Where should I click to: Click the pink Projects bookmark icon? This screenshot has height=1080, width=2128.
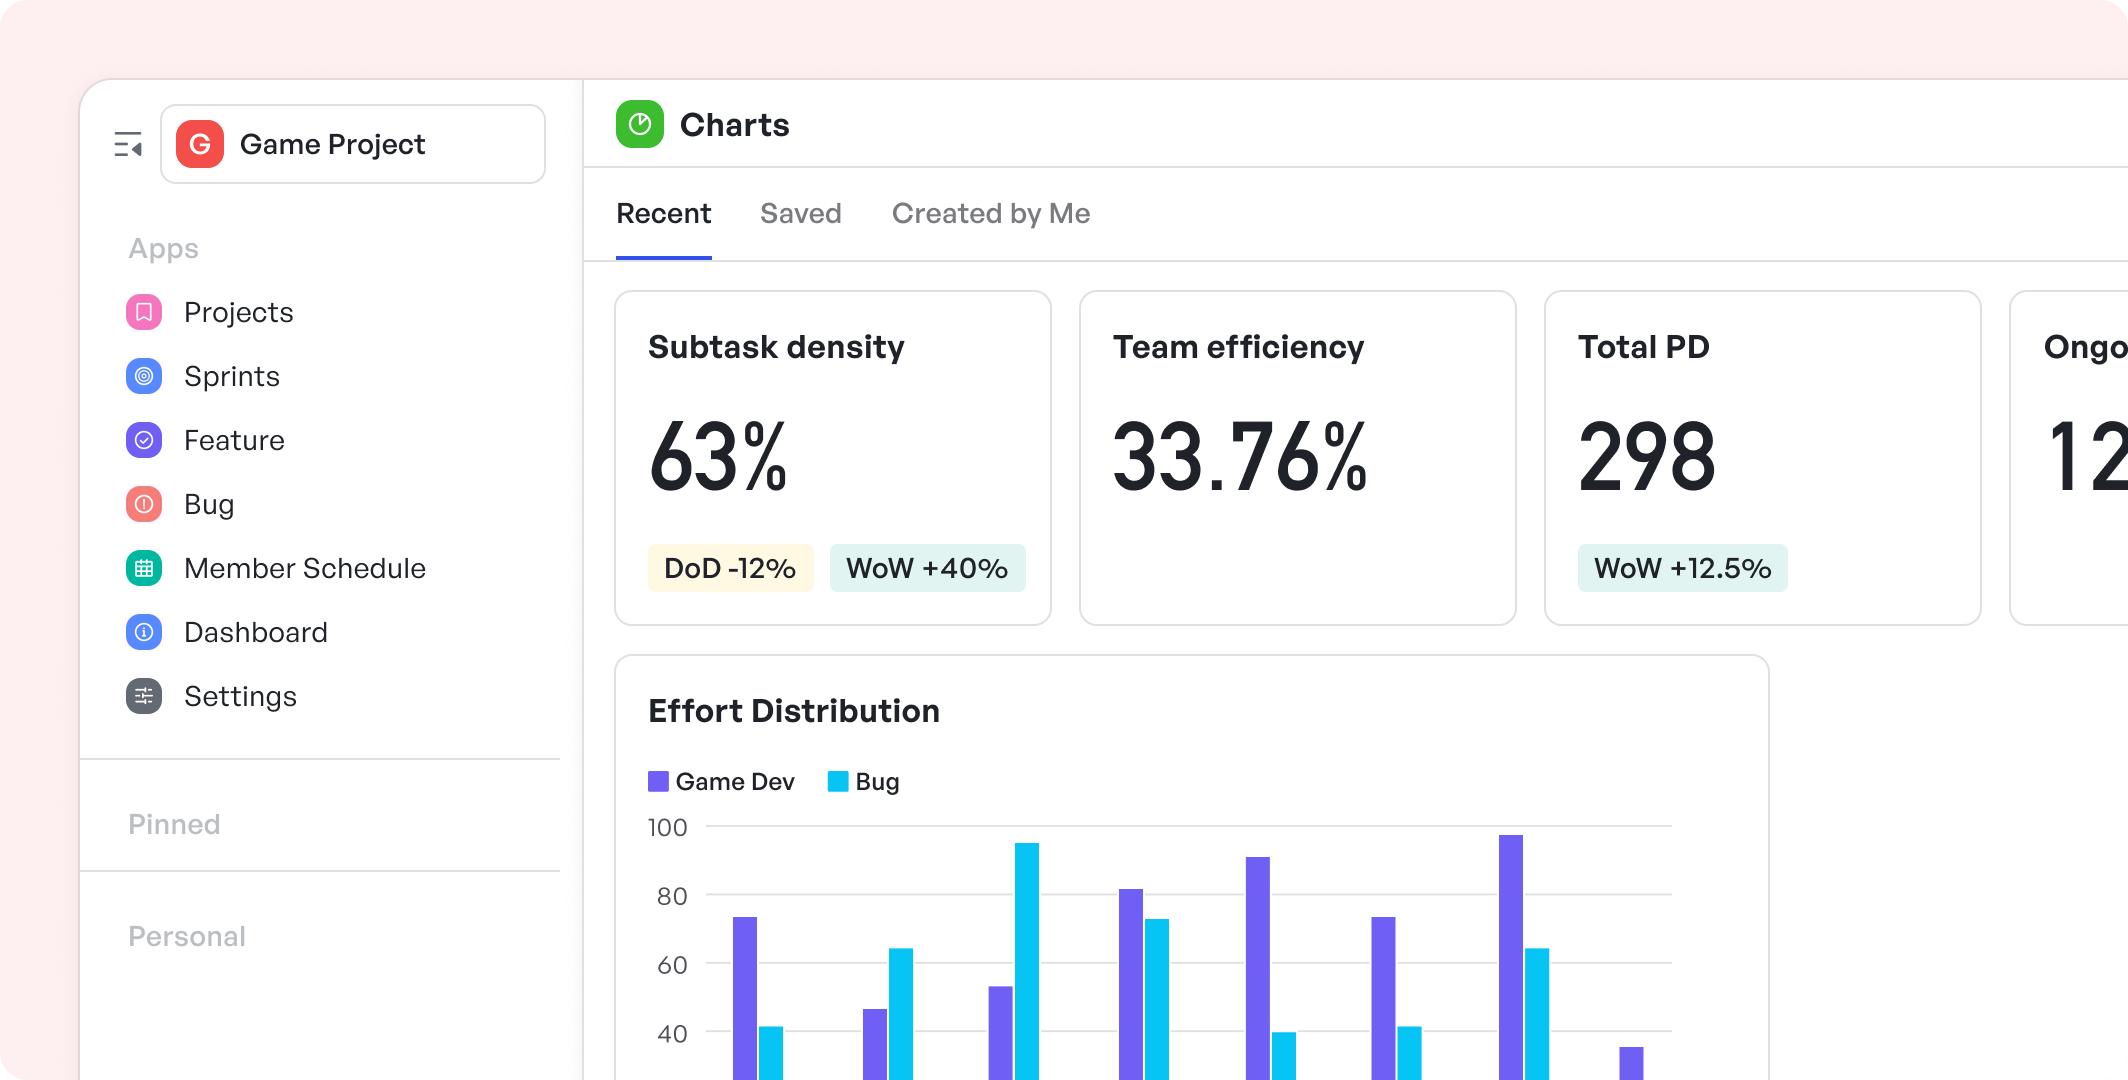(144, 312)
